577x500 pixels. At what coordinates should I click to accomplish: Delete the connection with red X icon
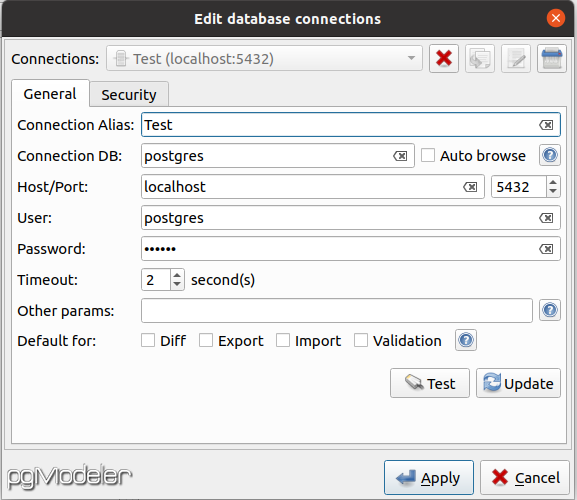(444, 58)
